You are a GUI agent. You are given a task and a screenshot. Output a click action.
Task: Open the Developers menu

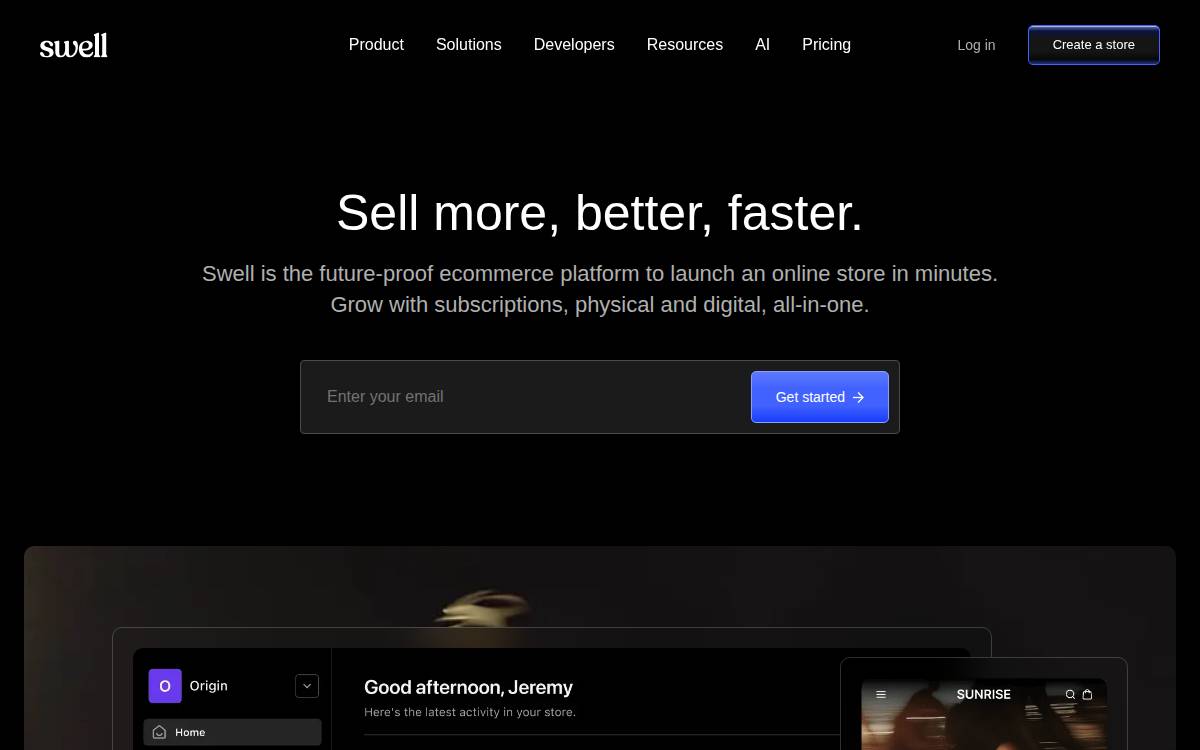[574, 45]
